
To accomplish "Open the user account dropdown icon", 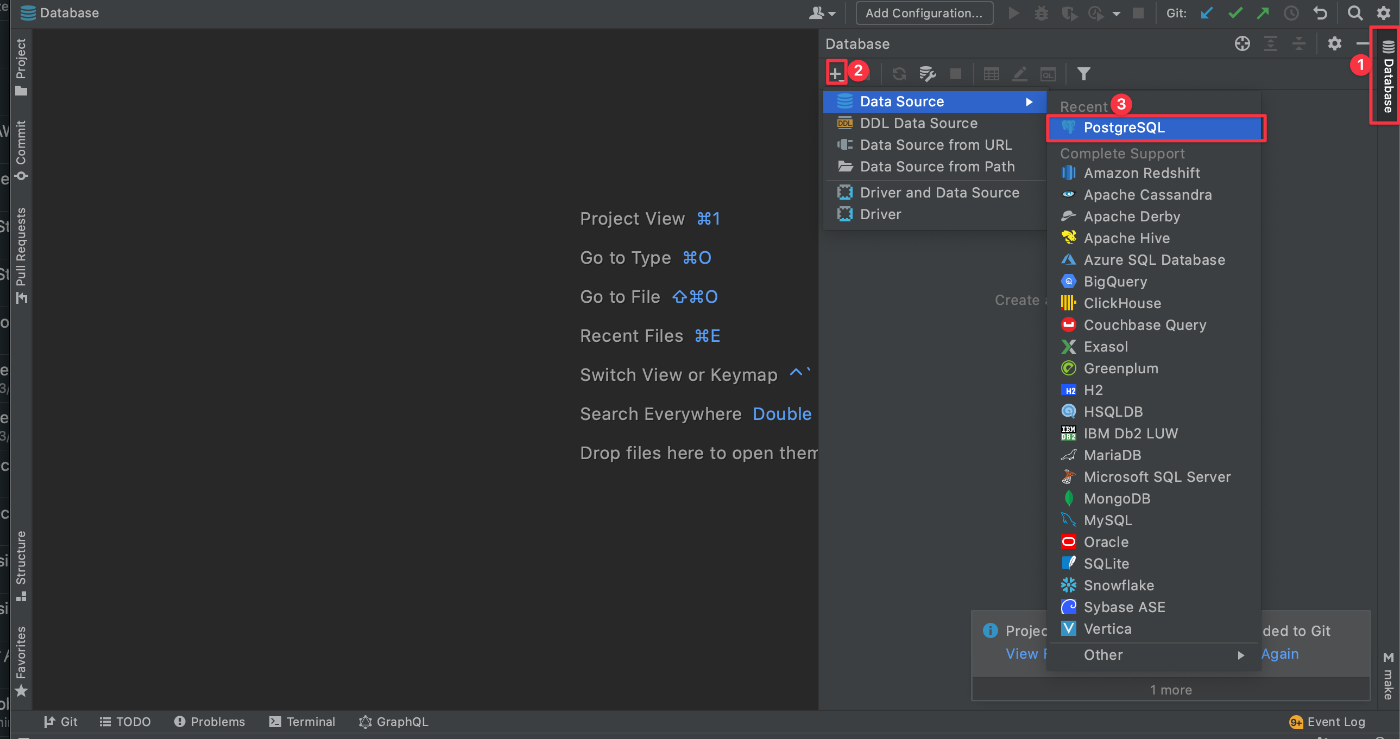I will [x=822, y=13].
